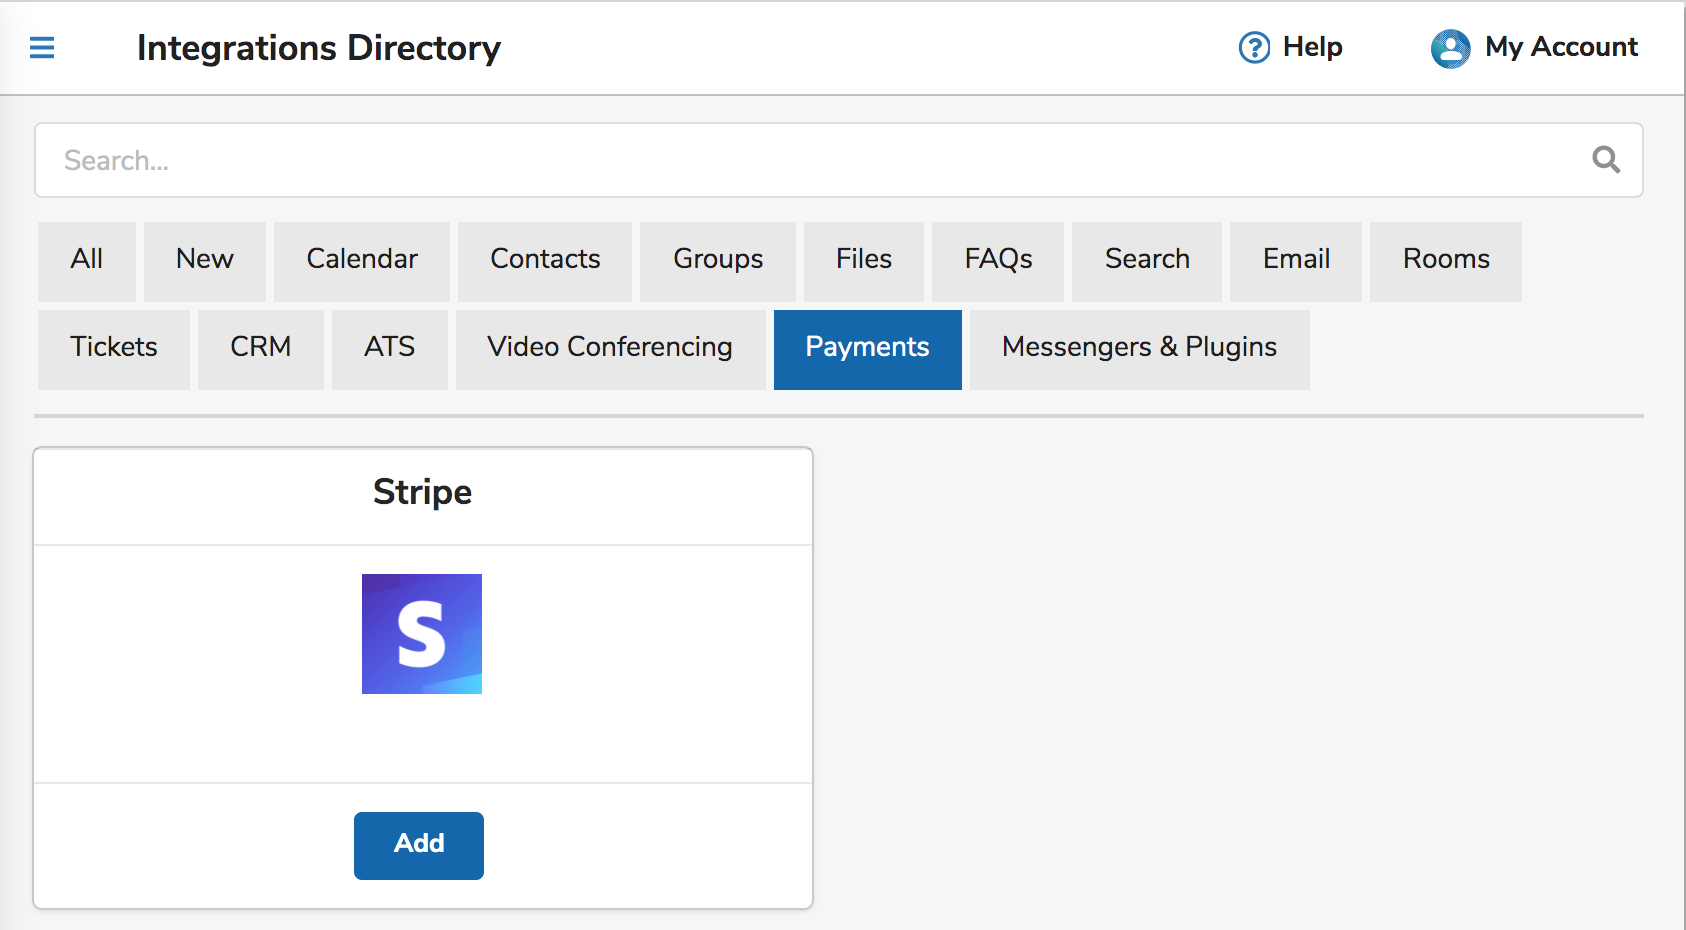Show the Files integrations

pyautogui.click(x=864, y=261)
